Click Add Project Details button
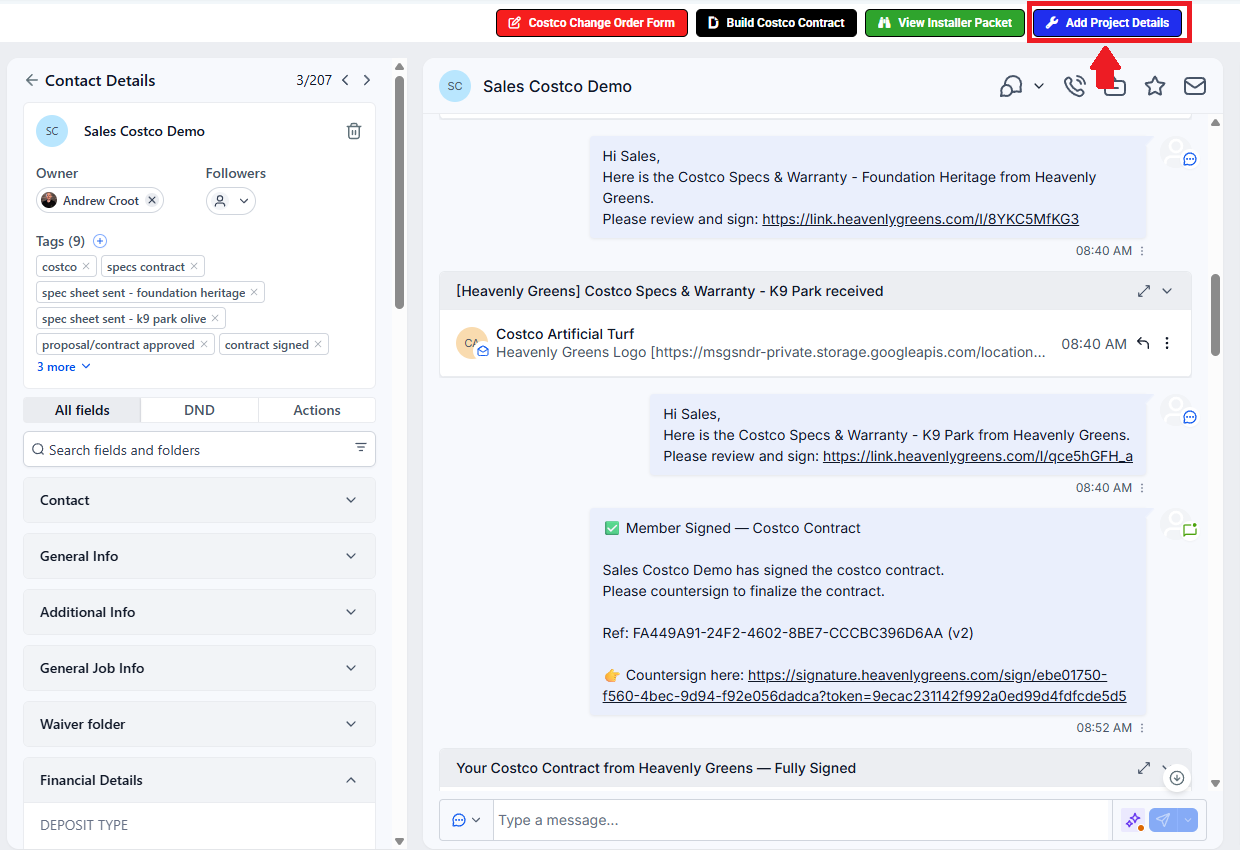Image resolution: width=1240 pixels, height=850 pixels. click(1107, 23)
